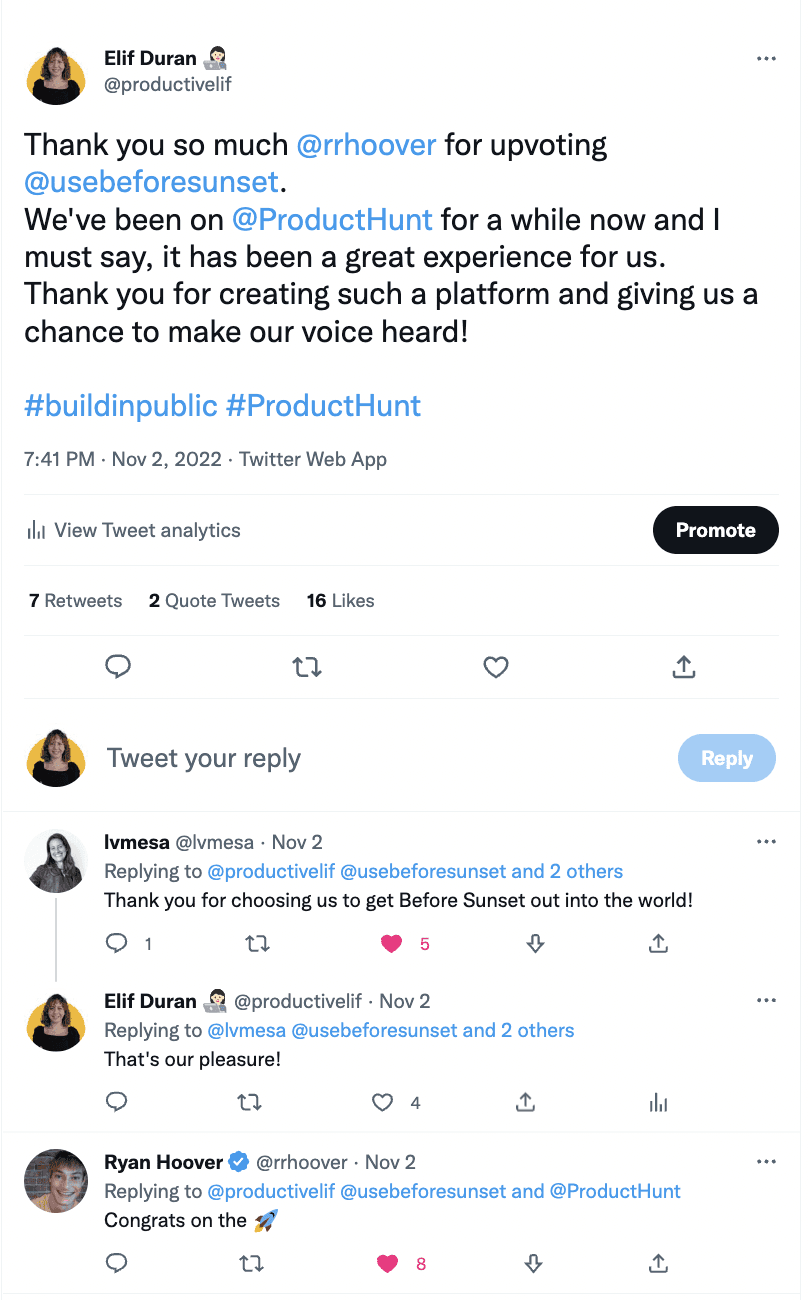Retweet Ryan Hoover's congrats reply
The image size is (808, 1300).
click(x=251, y=1263)
